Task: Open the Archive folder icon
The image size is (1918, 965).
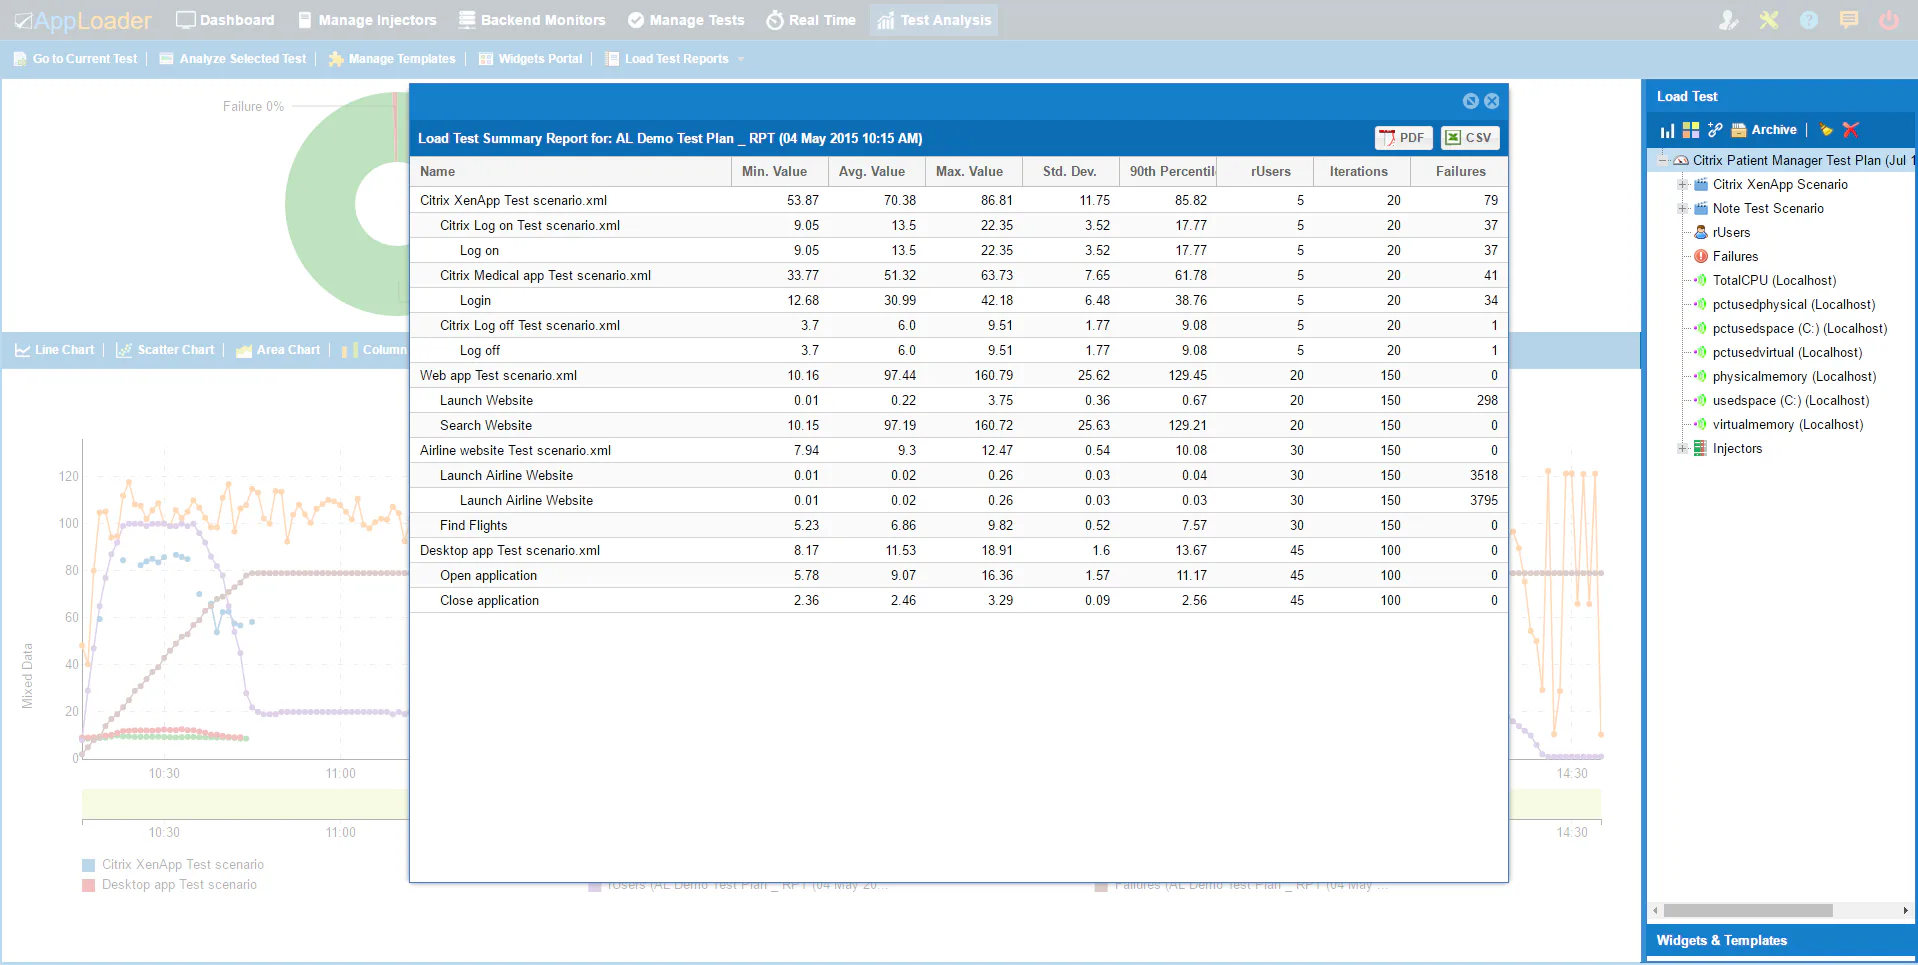Action: [x=1739, y=130]
